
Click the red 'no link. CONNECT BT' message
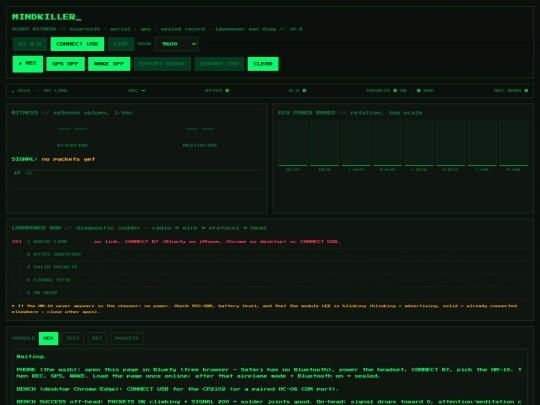[217, 241]
